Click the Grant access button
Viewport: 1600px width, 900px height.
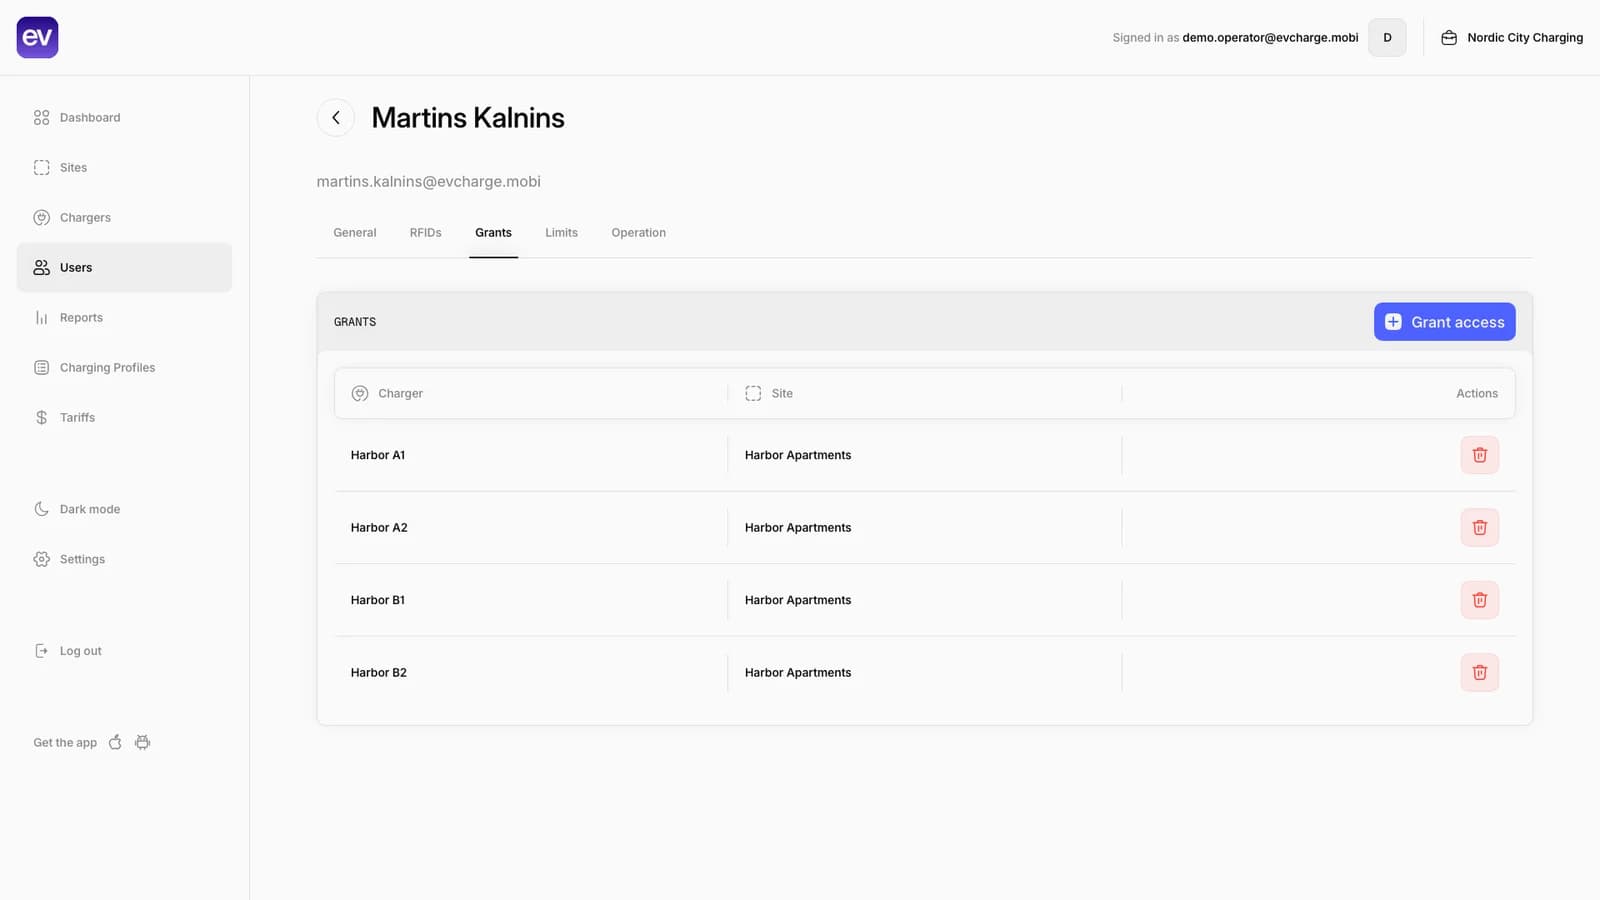click(x=1444, y=322)
